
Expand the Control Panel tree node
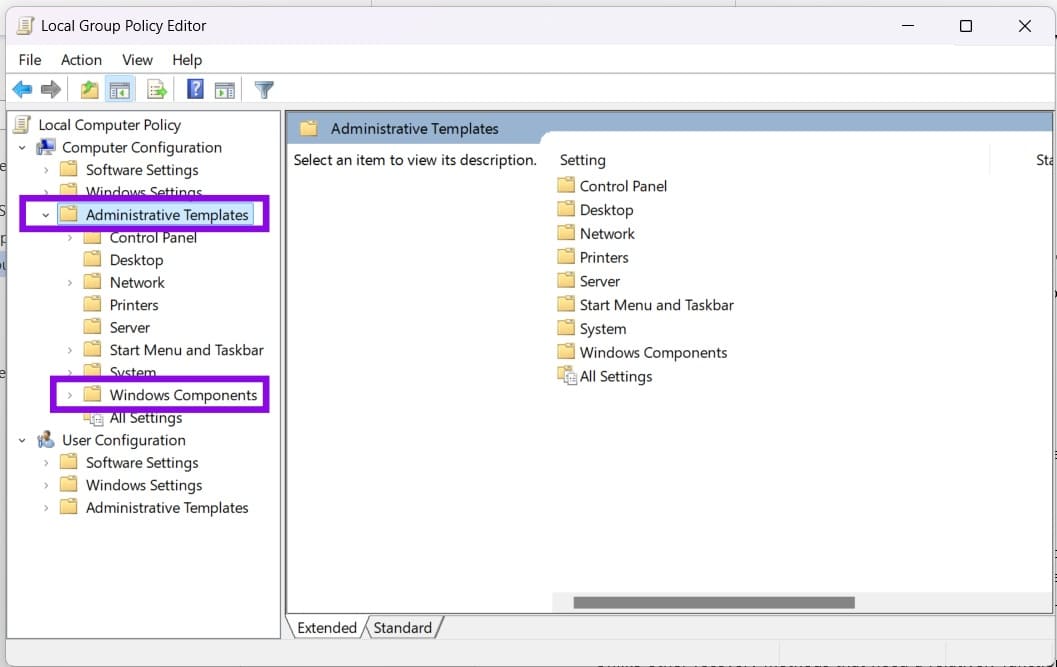69,237
